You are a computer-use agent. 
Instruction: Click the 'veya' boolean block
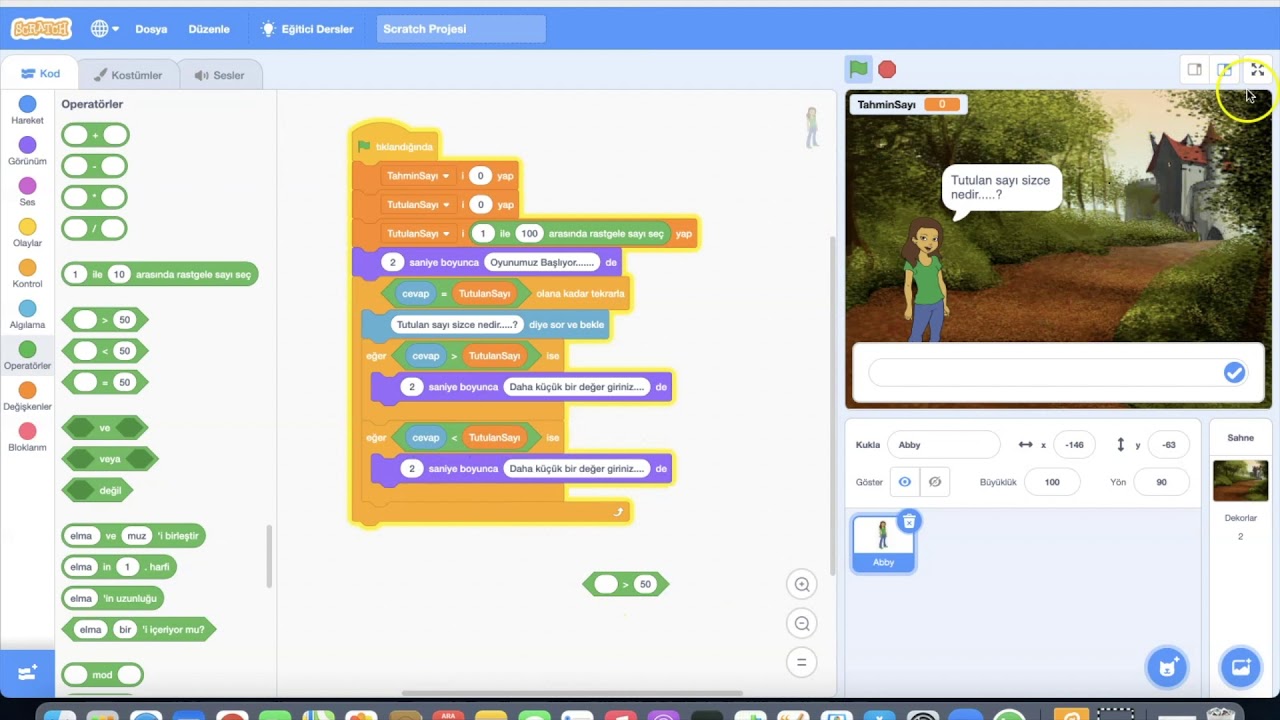pos(109,459)
